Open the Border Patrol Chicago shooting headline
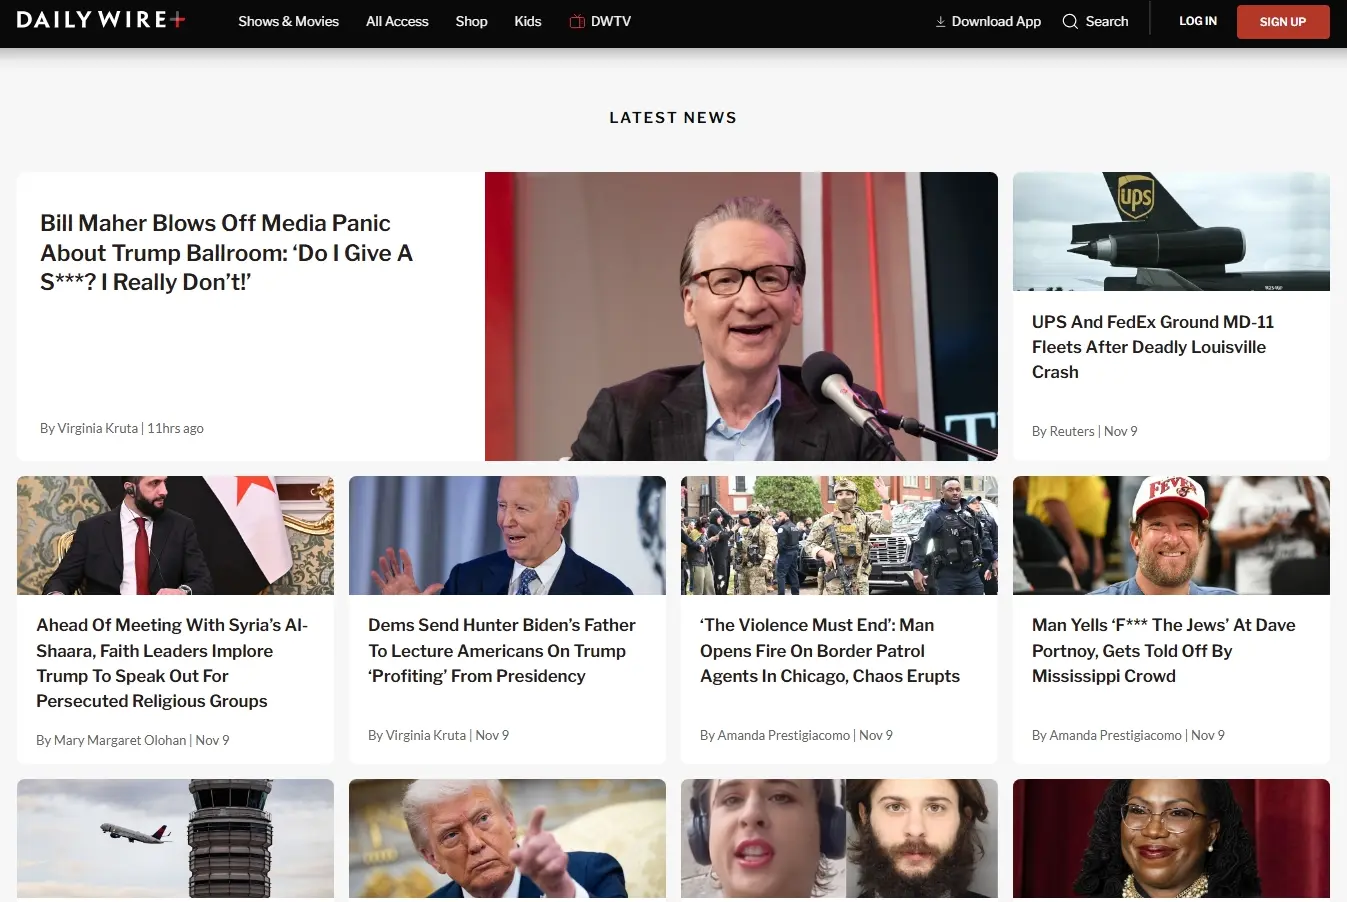1347x902 pixels. click(x=829, y=650)
